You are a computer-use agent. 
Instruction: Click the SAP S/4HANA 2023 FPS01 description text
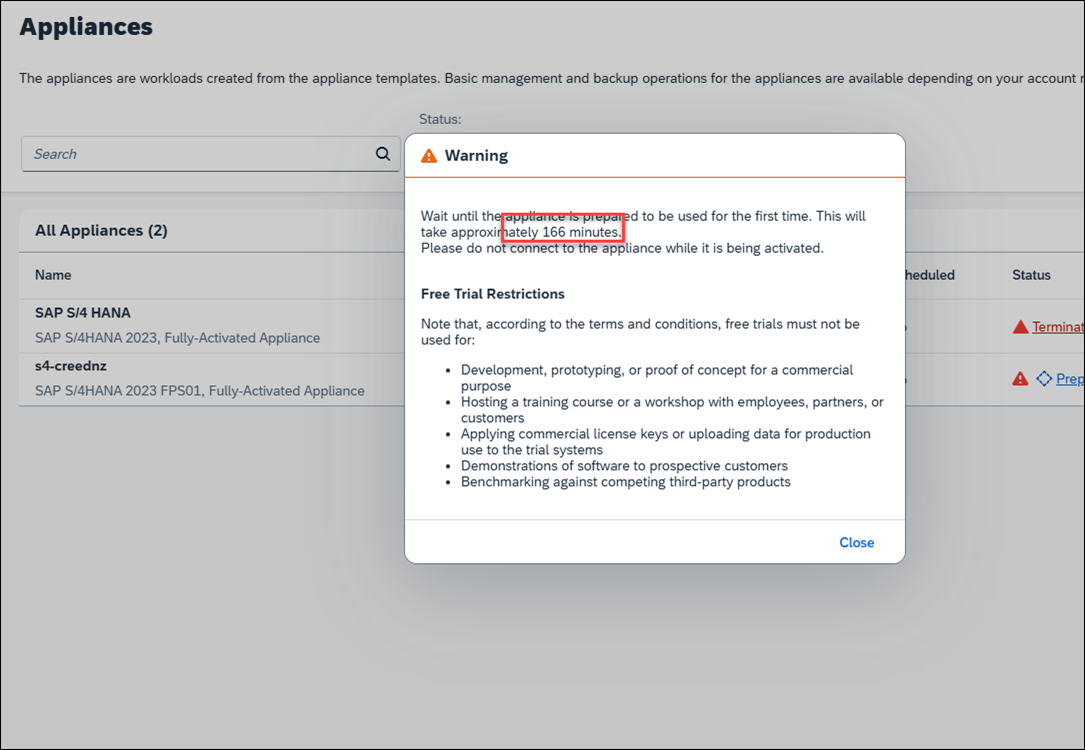[x=200, y=391]
